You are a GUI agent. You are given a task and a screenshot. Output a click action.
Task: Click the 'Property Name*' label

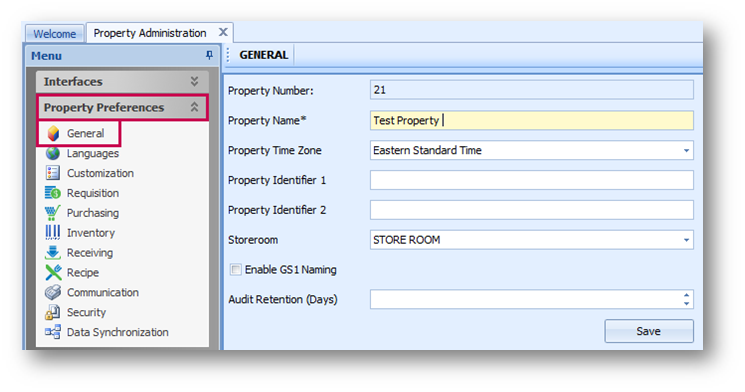point(267,121)
